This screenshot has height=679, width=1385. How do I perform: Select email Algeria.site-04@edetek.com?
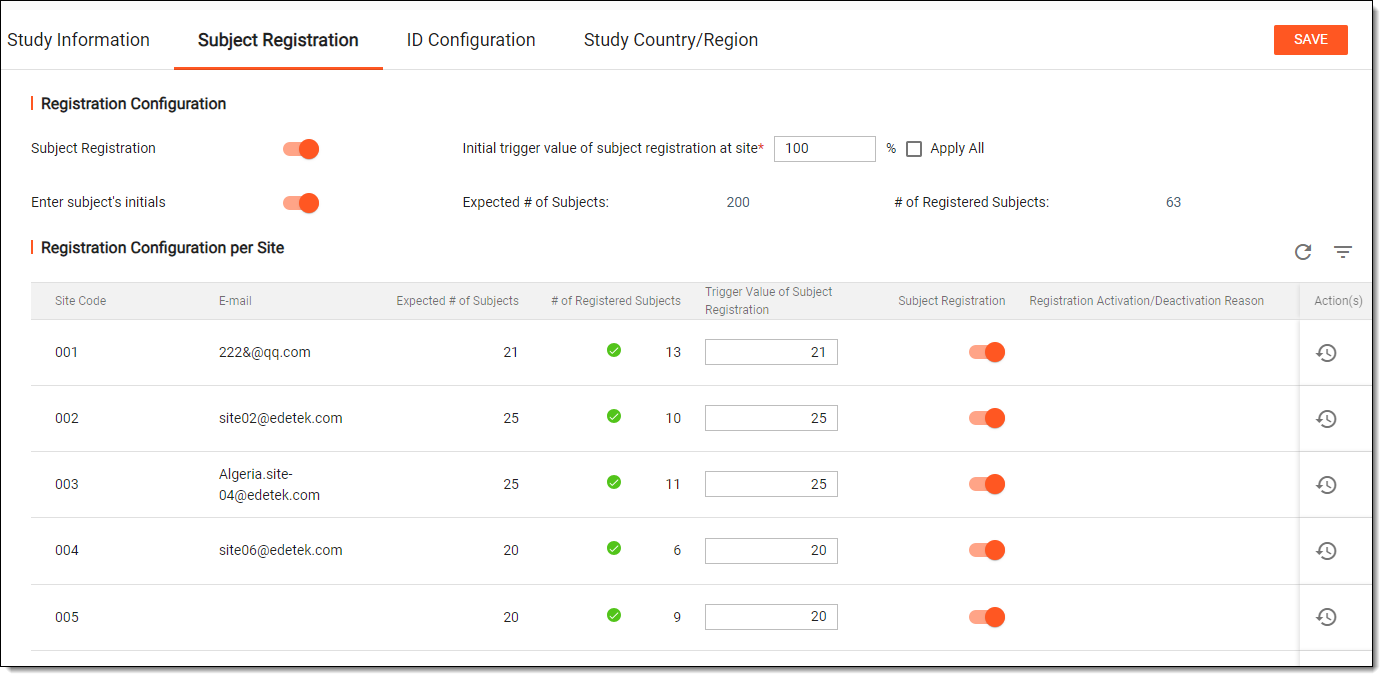pyautogui.click(x=269, y=484)
